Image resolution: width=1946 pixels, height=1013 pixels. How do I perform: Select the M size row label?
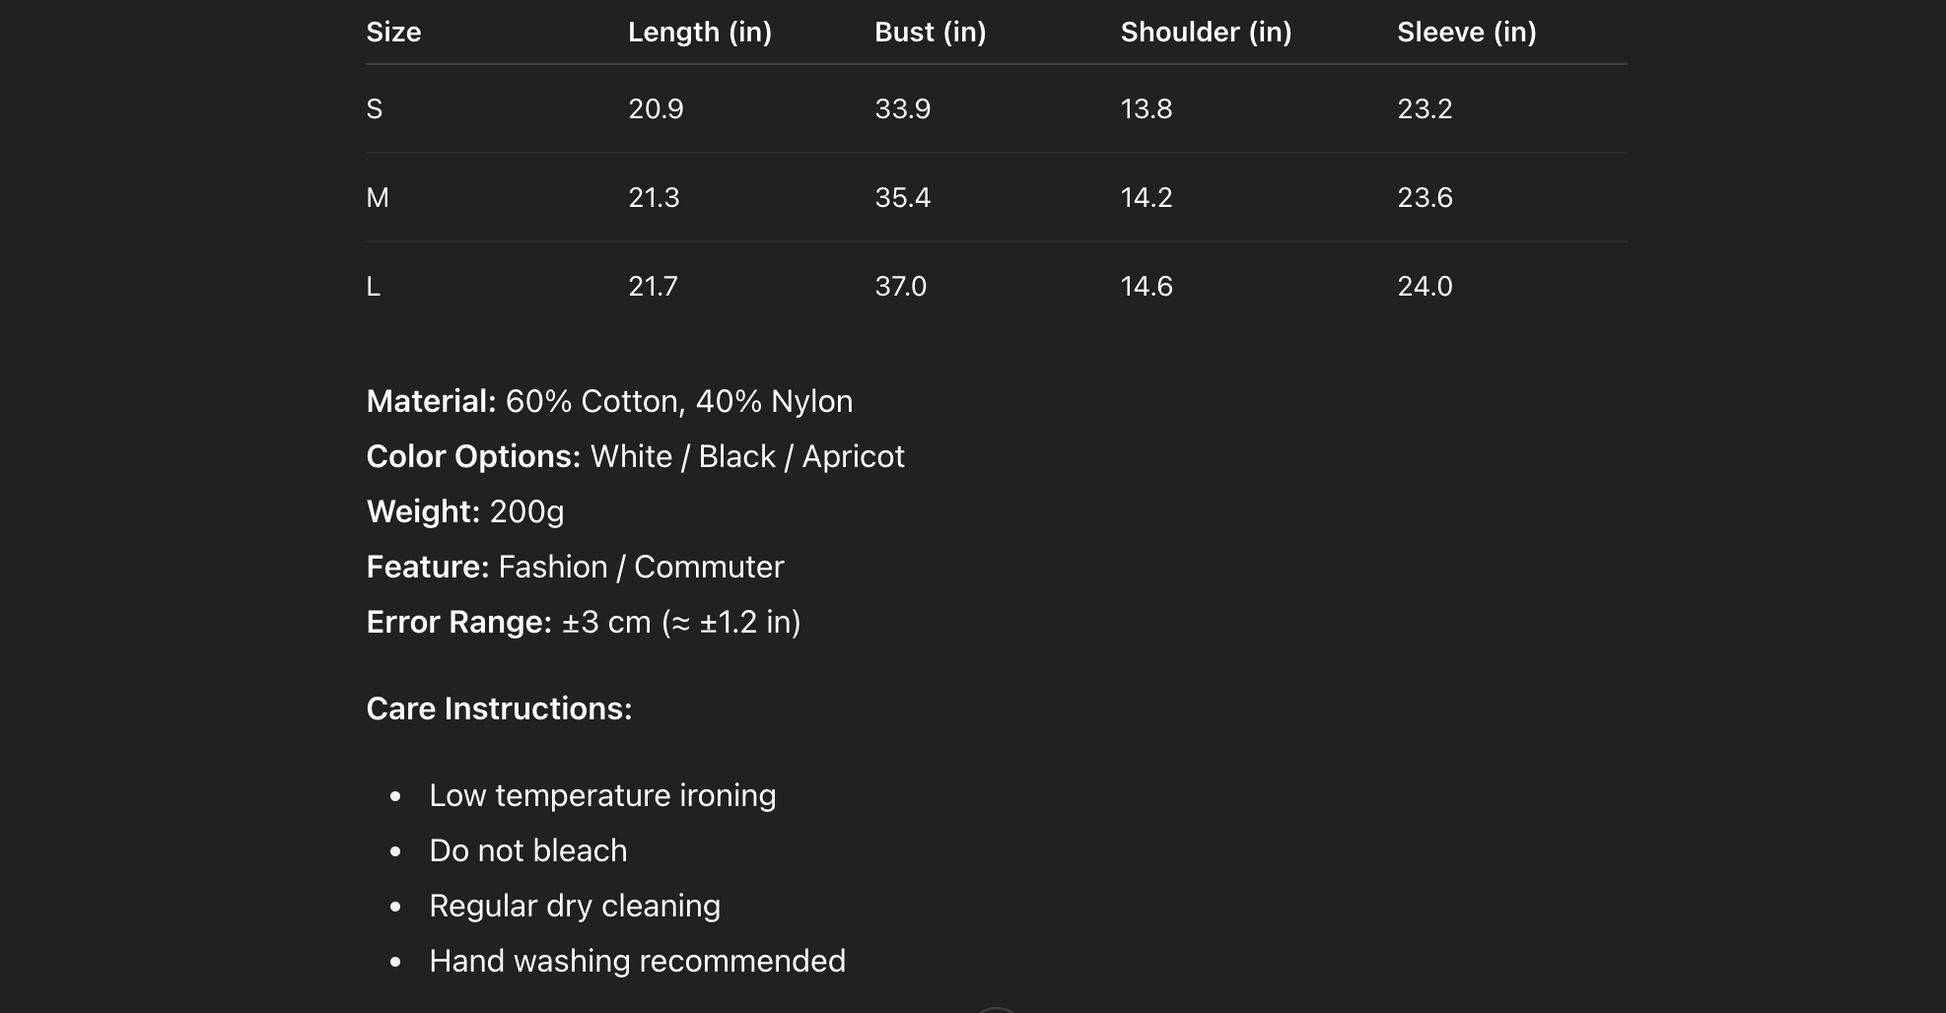click(x=377, y=198)
